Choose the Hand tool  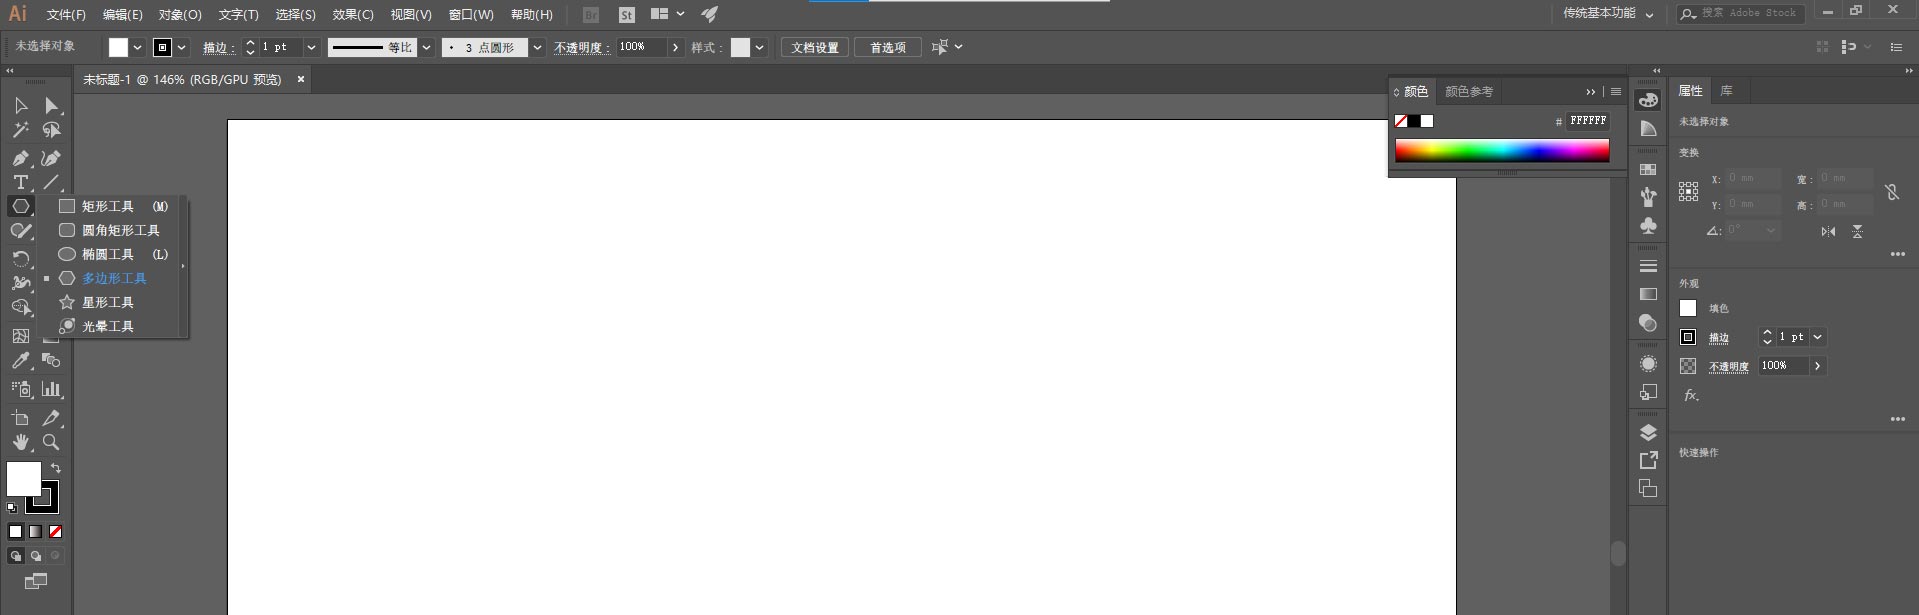point(20,442)
